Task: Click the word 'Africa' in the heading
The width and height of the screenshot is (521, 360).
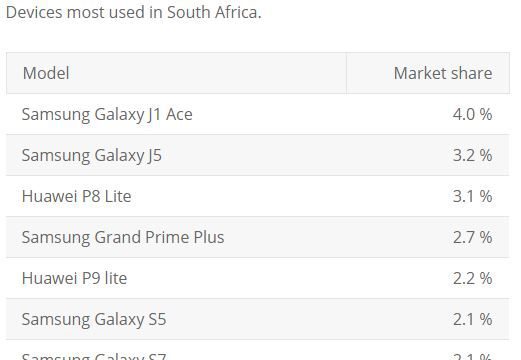Action: (238, 12)
